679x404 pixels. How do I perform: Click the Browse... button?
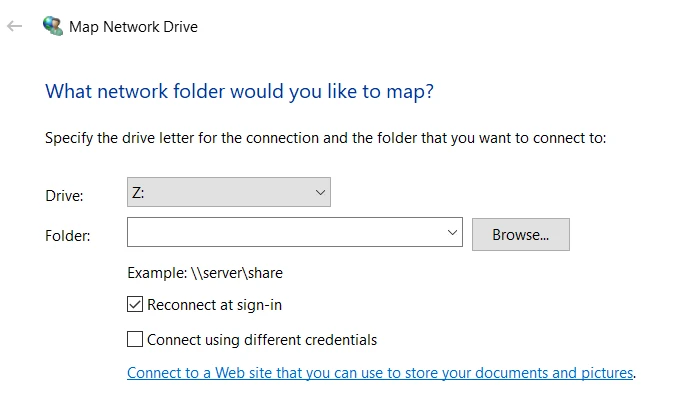(x=520, y=234)
